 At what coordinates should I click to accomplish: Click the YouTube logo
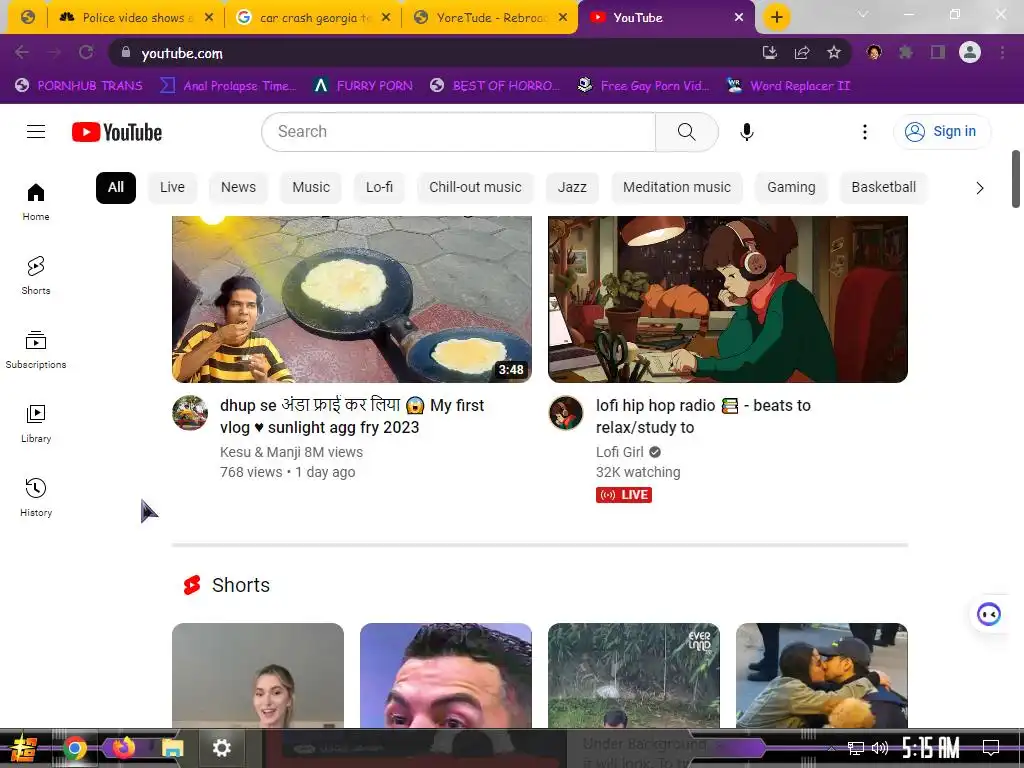(117, 132)
